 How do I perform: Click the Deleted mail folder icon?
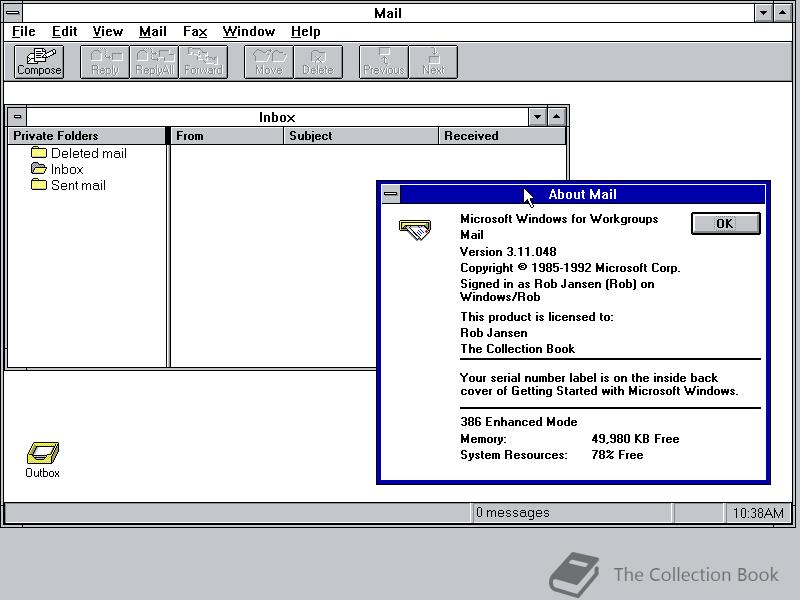39,153
